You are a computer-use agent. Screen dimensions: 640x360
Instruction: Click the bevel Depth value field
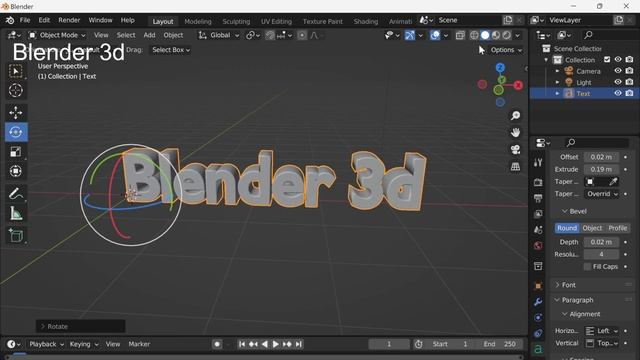point(601,242)
